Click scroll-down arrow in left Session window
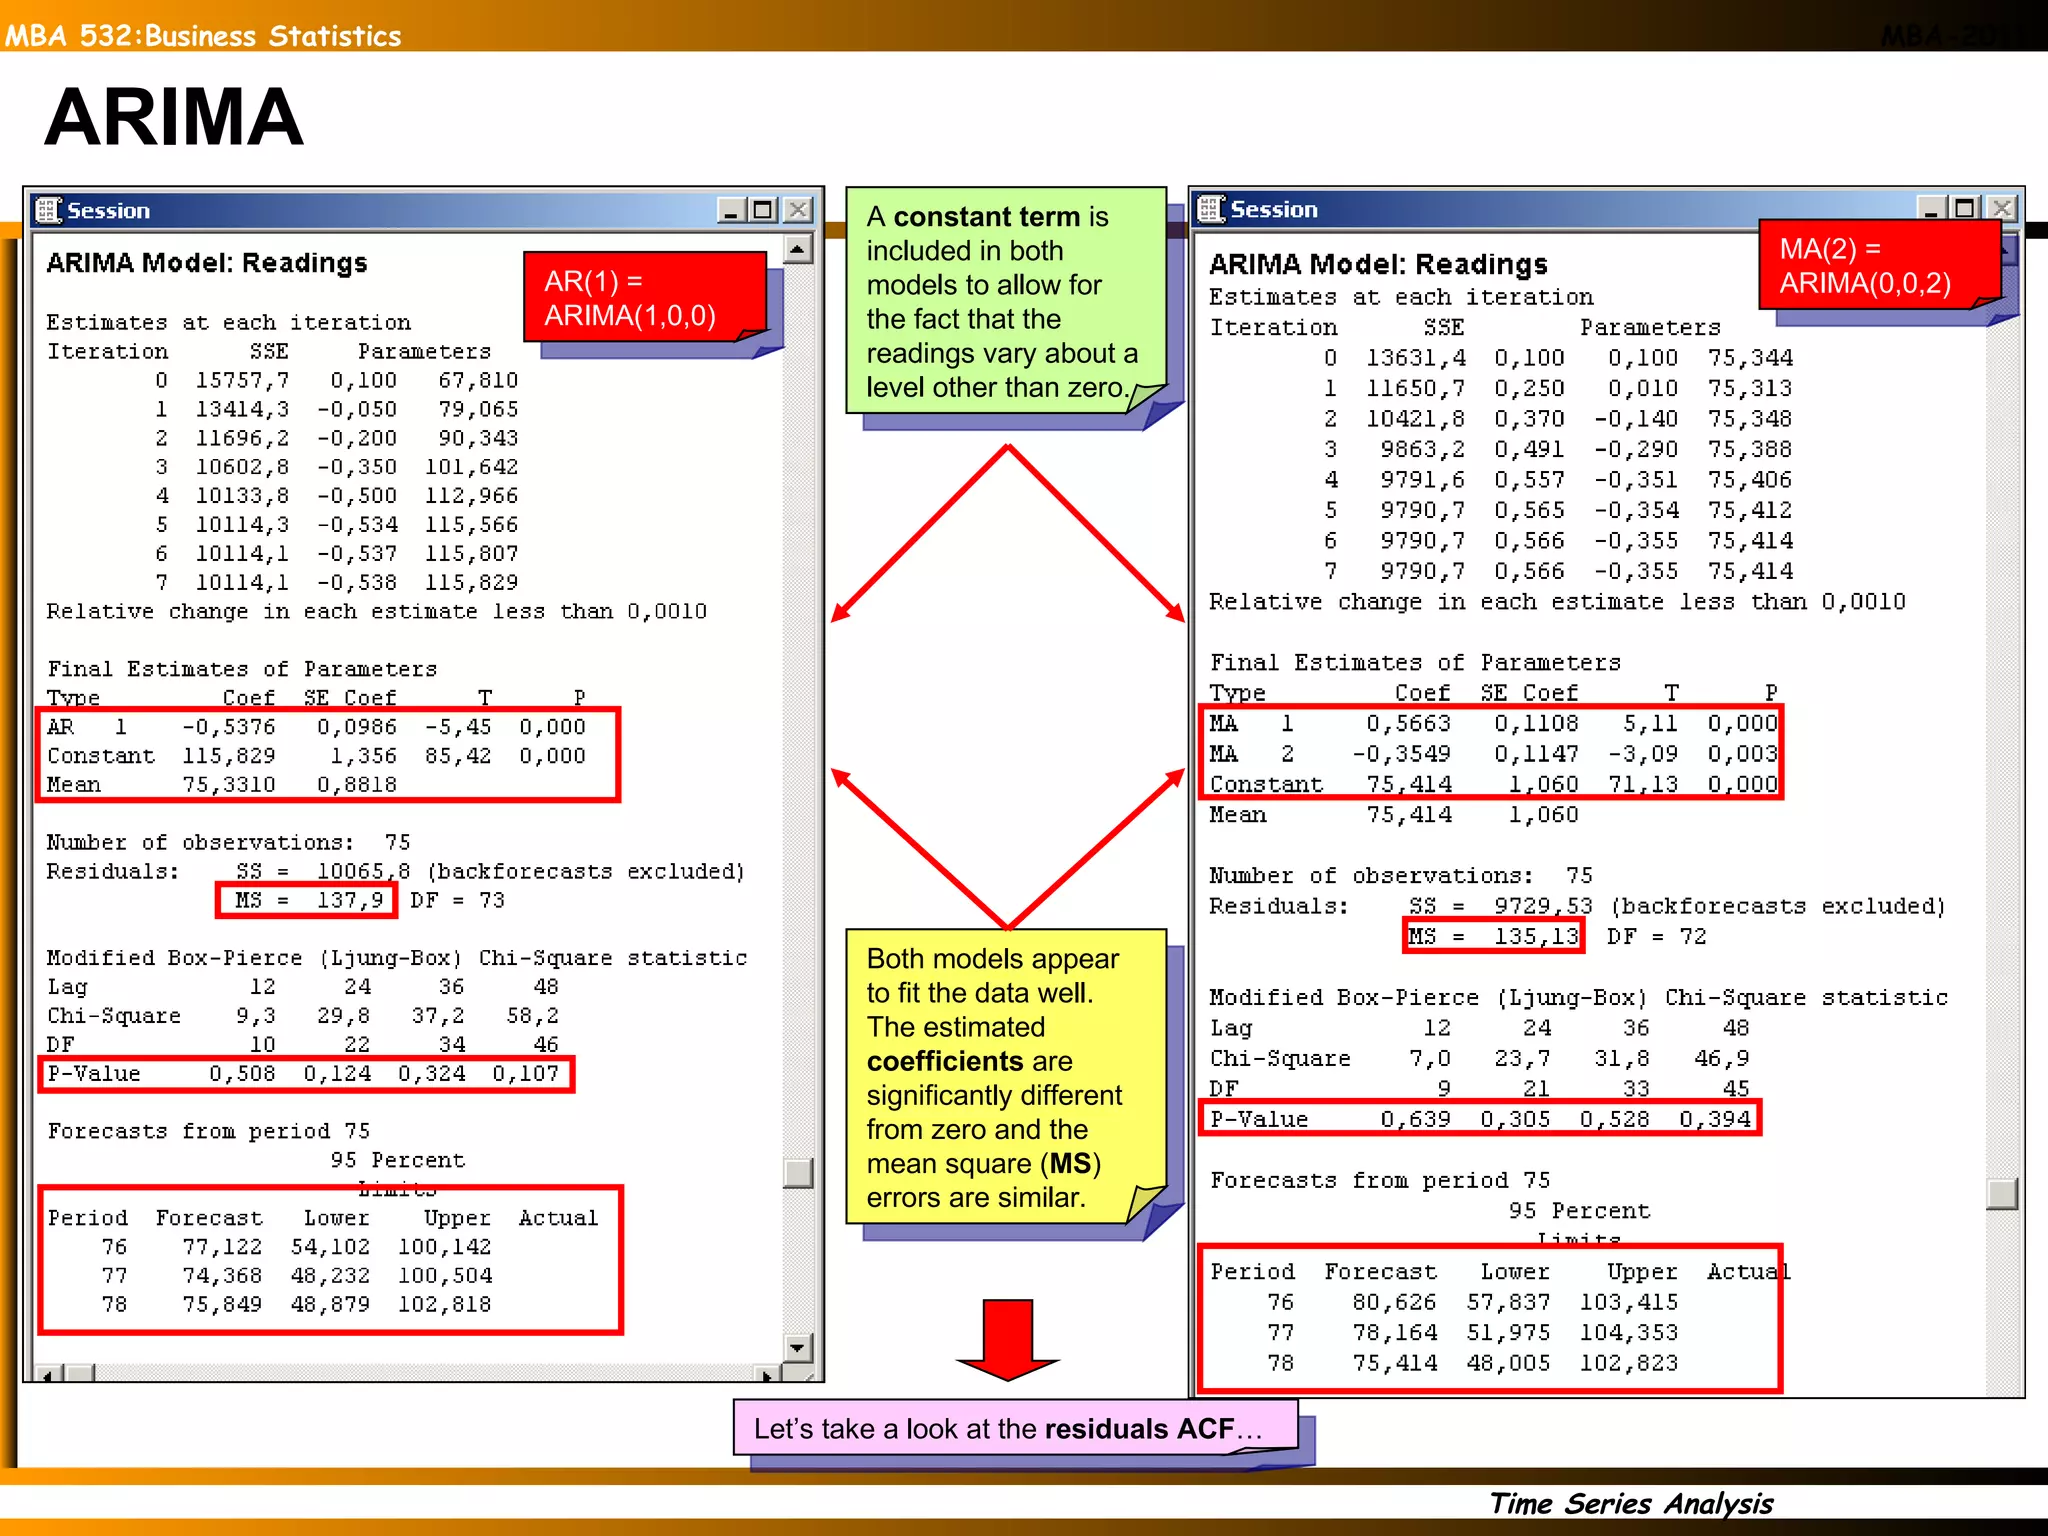 coord(798,1348)
